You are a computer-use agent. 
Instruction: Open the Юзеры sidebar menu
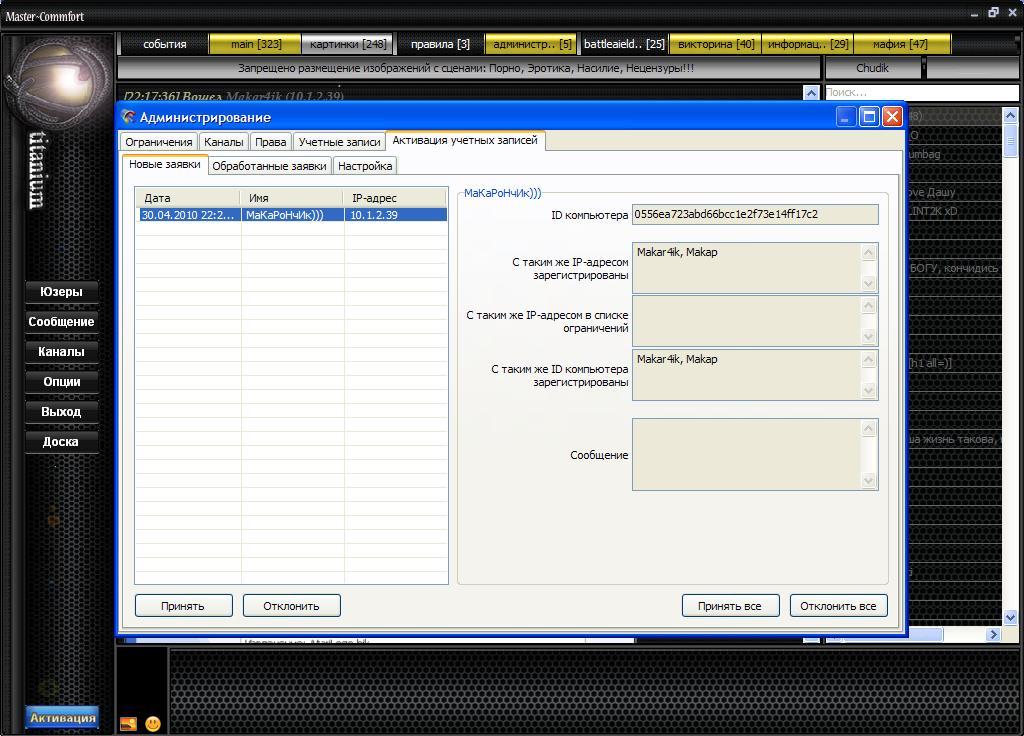(61, 292)
